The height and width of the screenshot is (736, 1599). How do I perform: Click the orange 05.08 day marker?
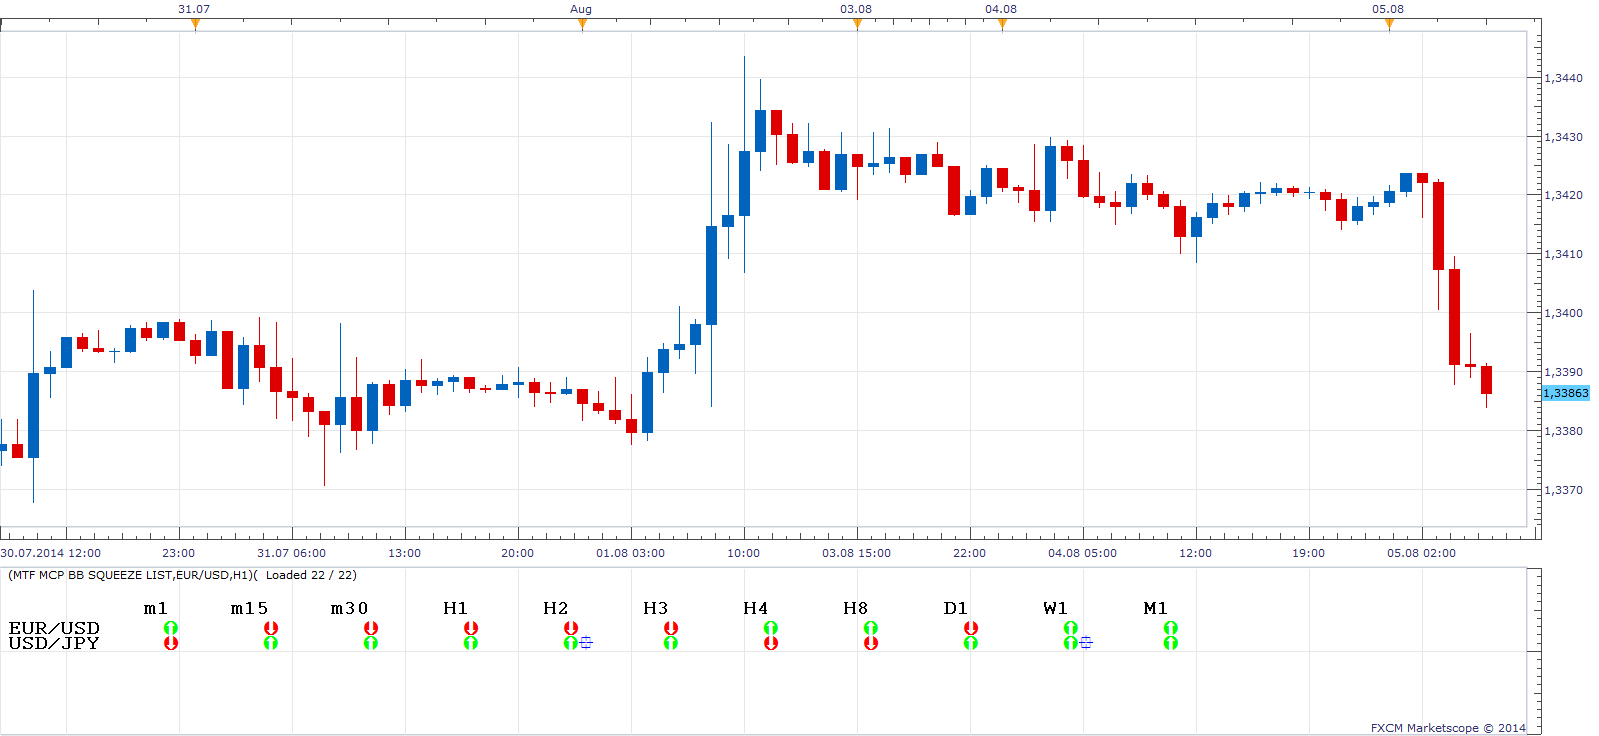pos(1389,24)
